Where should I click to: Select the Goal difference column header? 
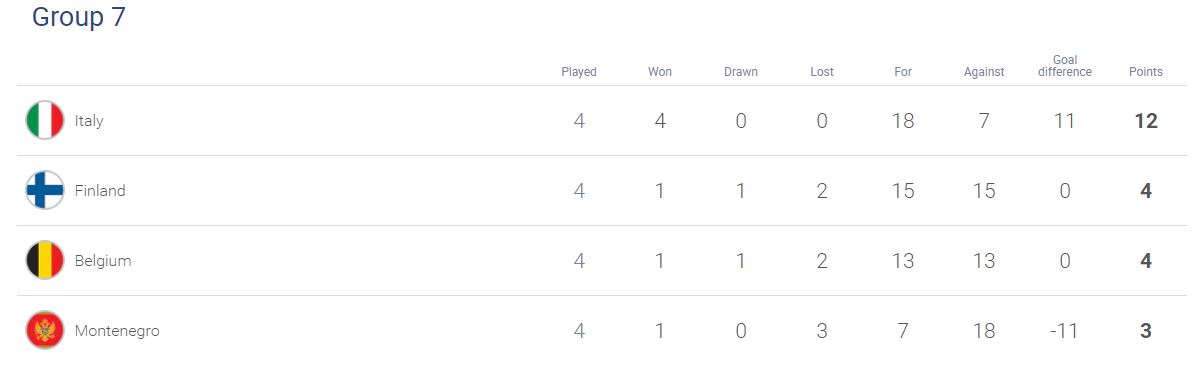coord(1065,66)
